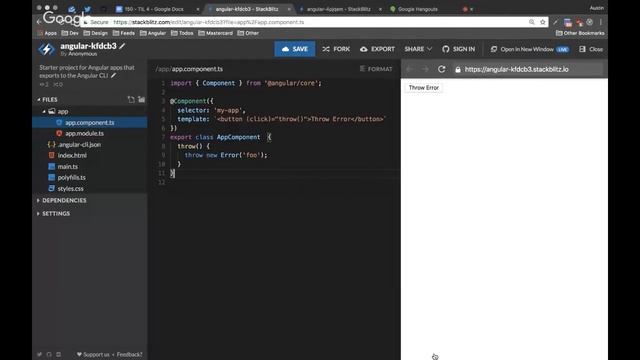Bookmark this page with star icon
The height and width of the screenshot is (360, 640).
coord(542,22)
